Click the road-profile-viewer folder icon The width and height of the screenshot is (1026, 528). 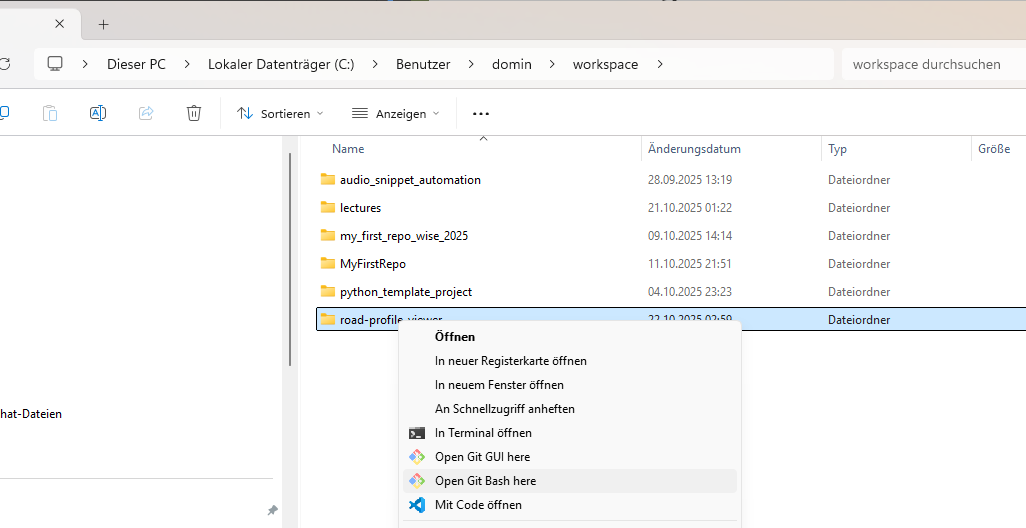328,319
